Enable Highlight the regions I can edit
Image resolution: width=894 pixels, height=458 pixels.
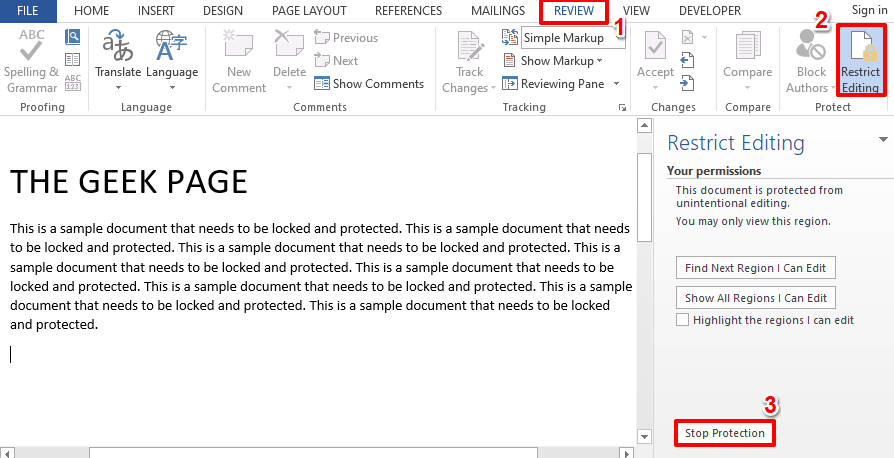[683, 320]
